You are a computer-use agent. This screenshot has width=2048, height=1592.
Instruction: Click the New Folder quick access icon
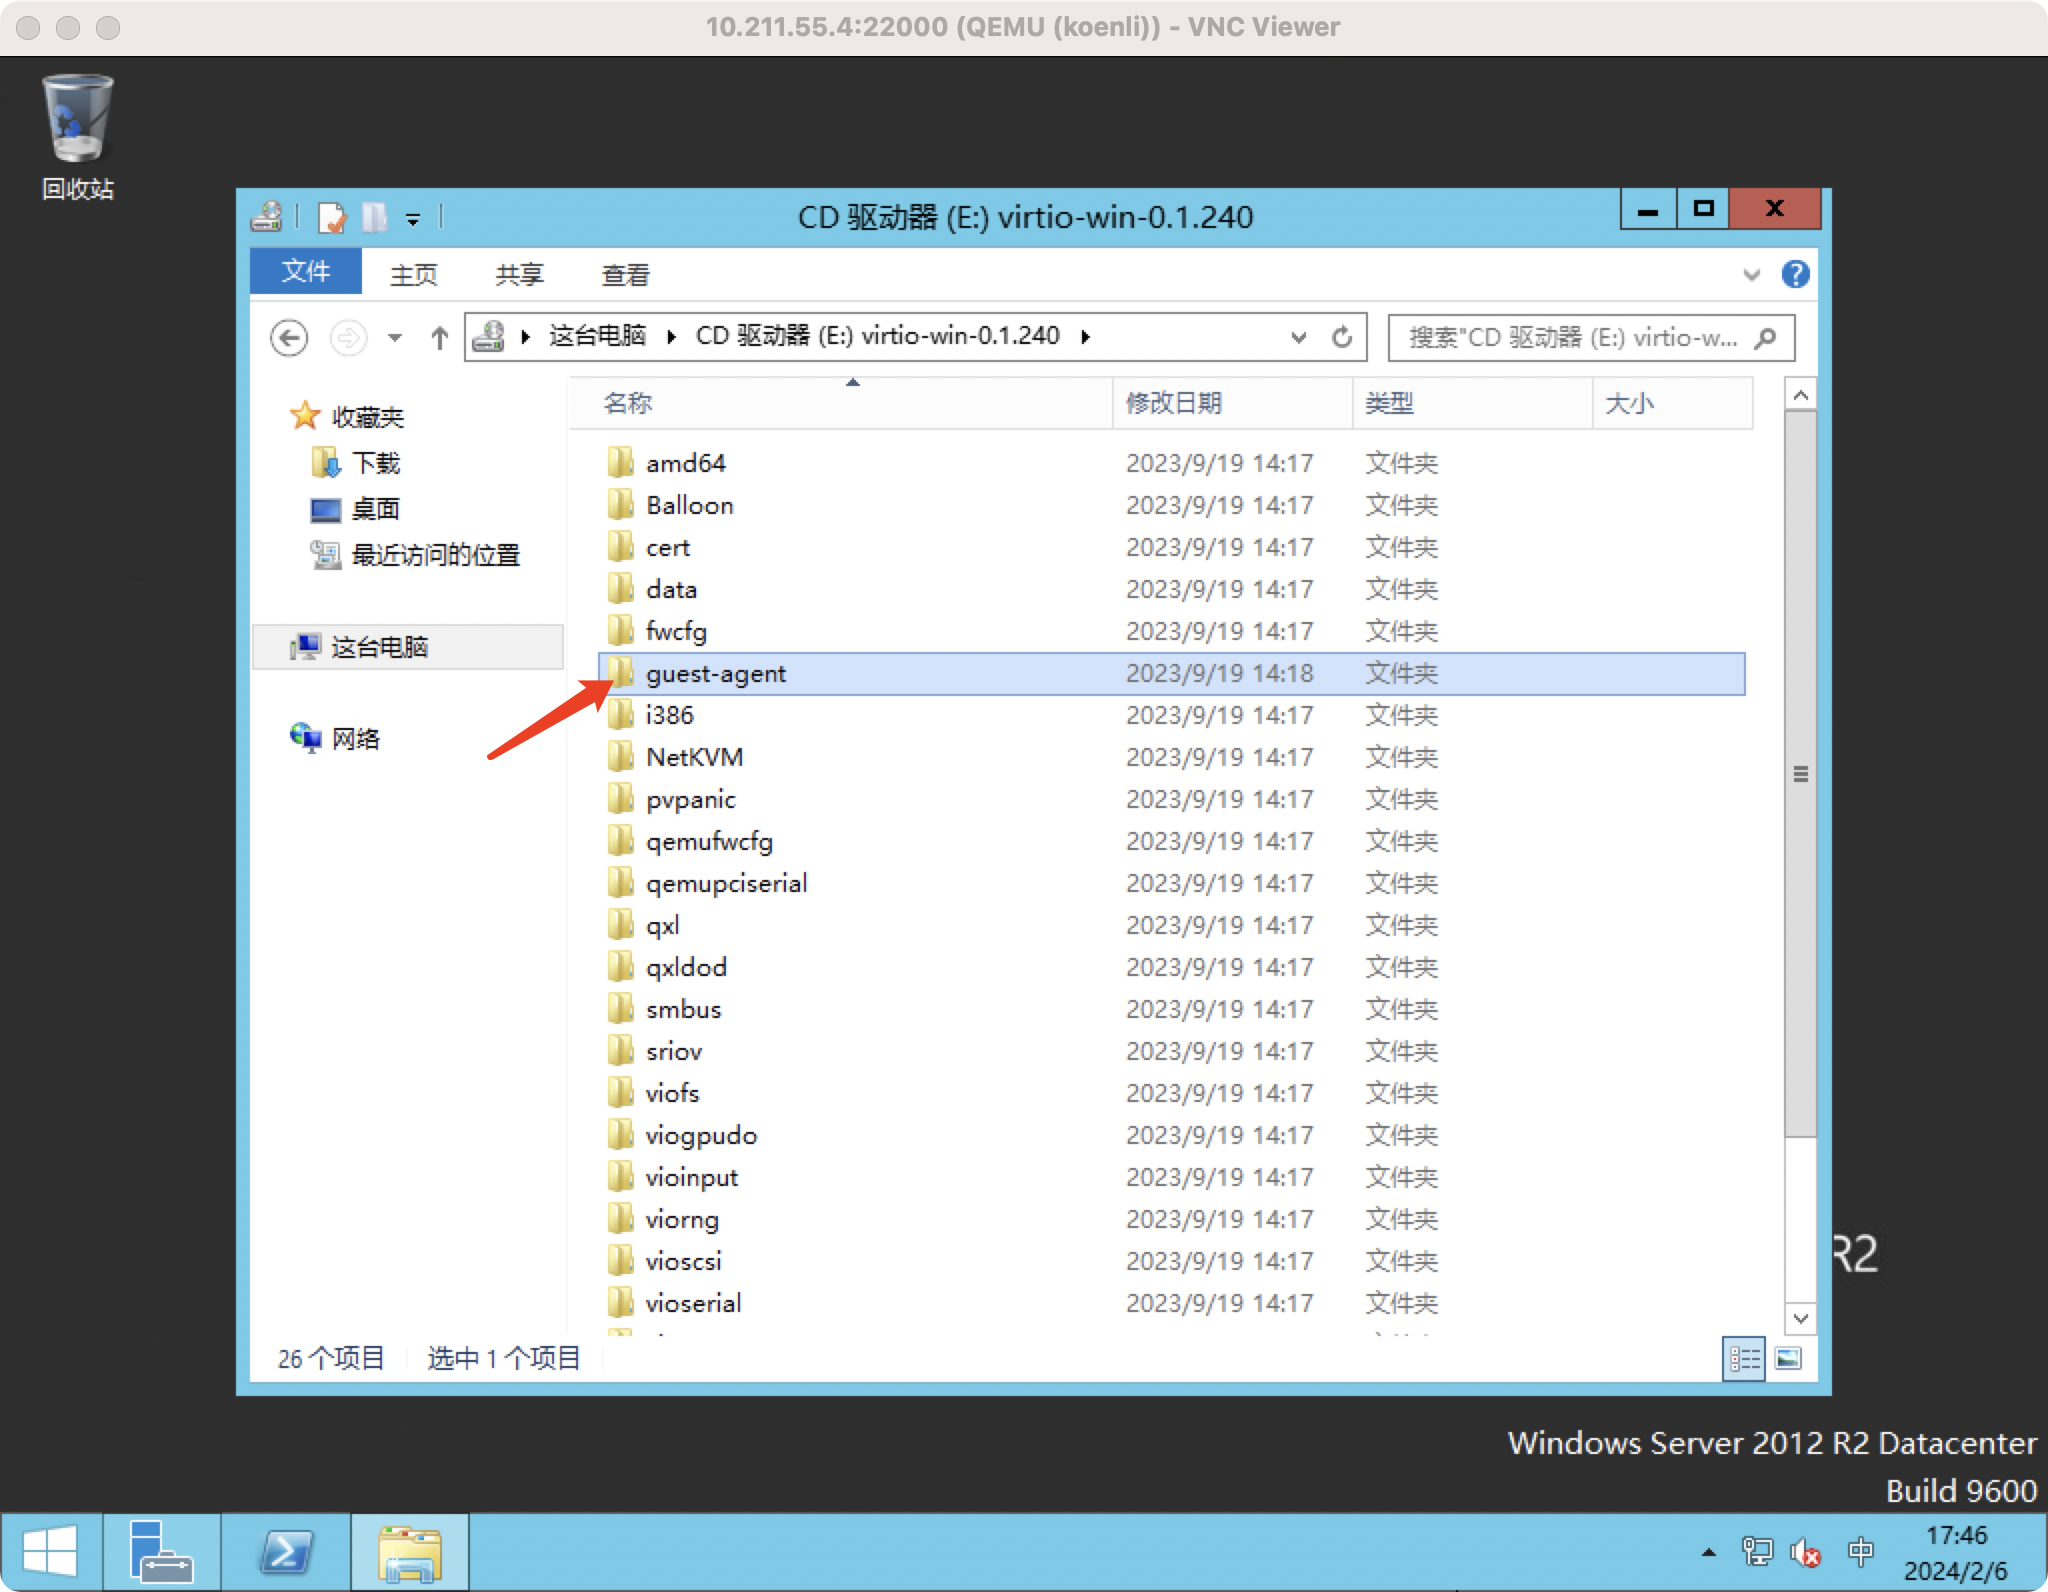coord(375,217)
